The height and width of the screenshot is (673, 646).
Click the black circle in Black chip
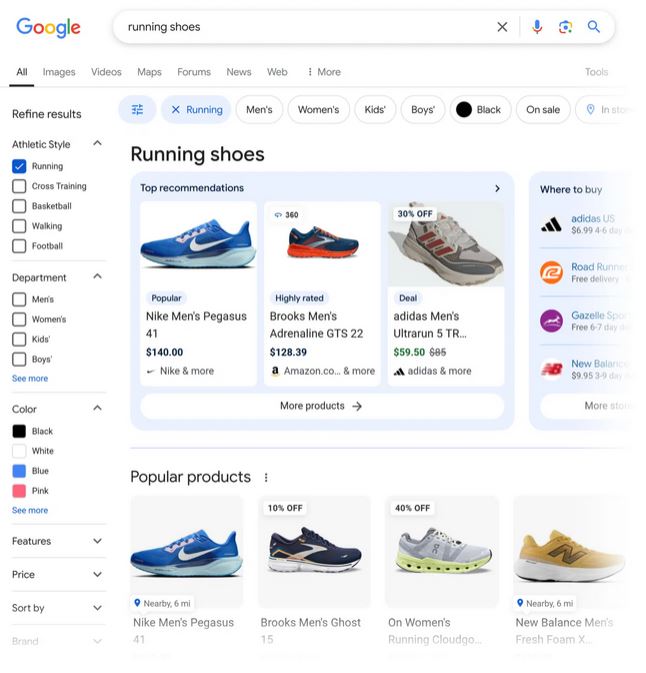click(464, 110)
